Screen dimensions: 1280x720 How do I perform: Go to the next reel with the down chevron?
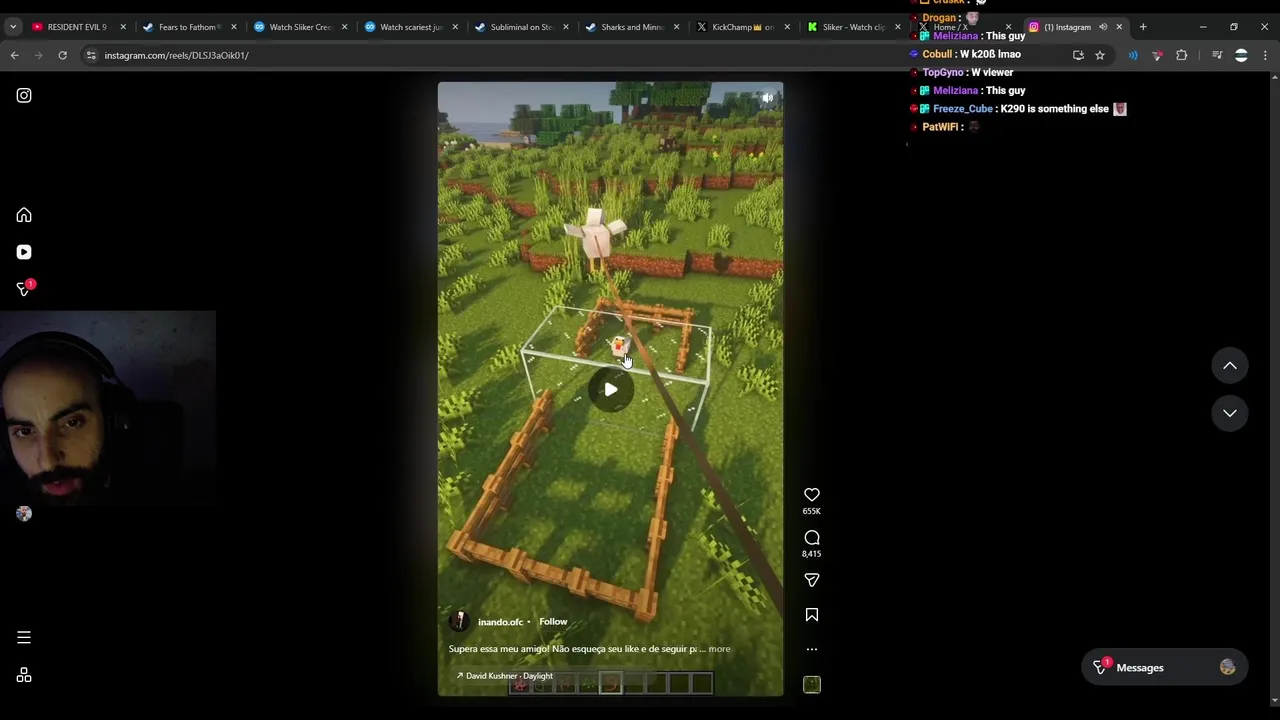[1230, 413]
